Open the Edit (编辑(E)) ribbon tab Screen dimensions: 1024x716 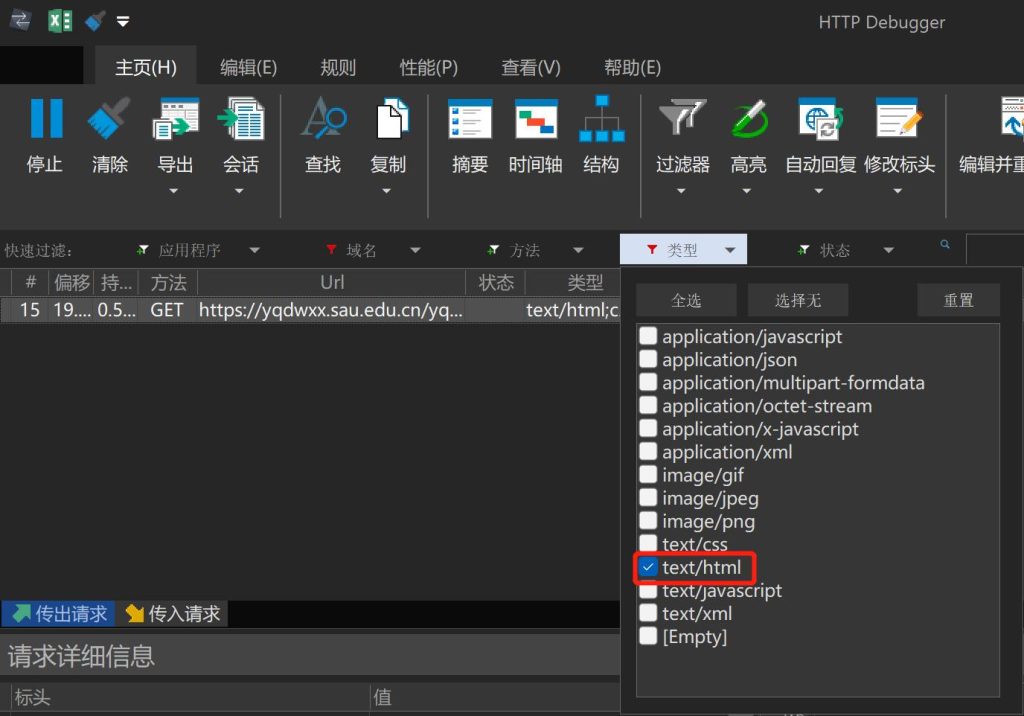[248, 68]
